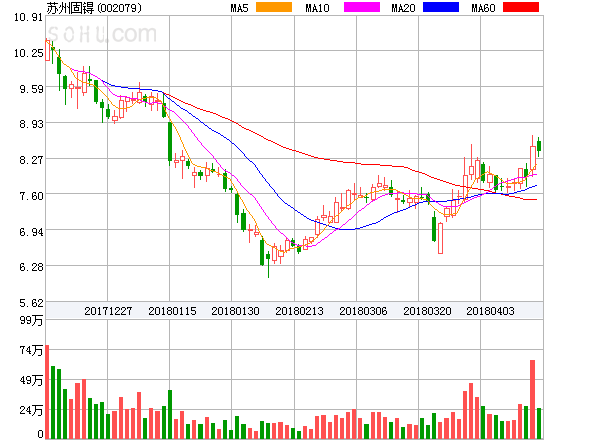
Task: Click the 24万 volume axis label
Action: [31, 410]
